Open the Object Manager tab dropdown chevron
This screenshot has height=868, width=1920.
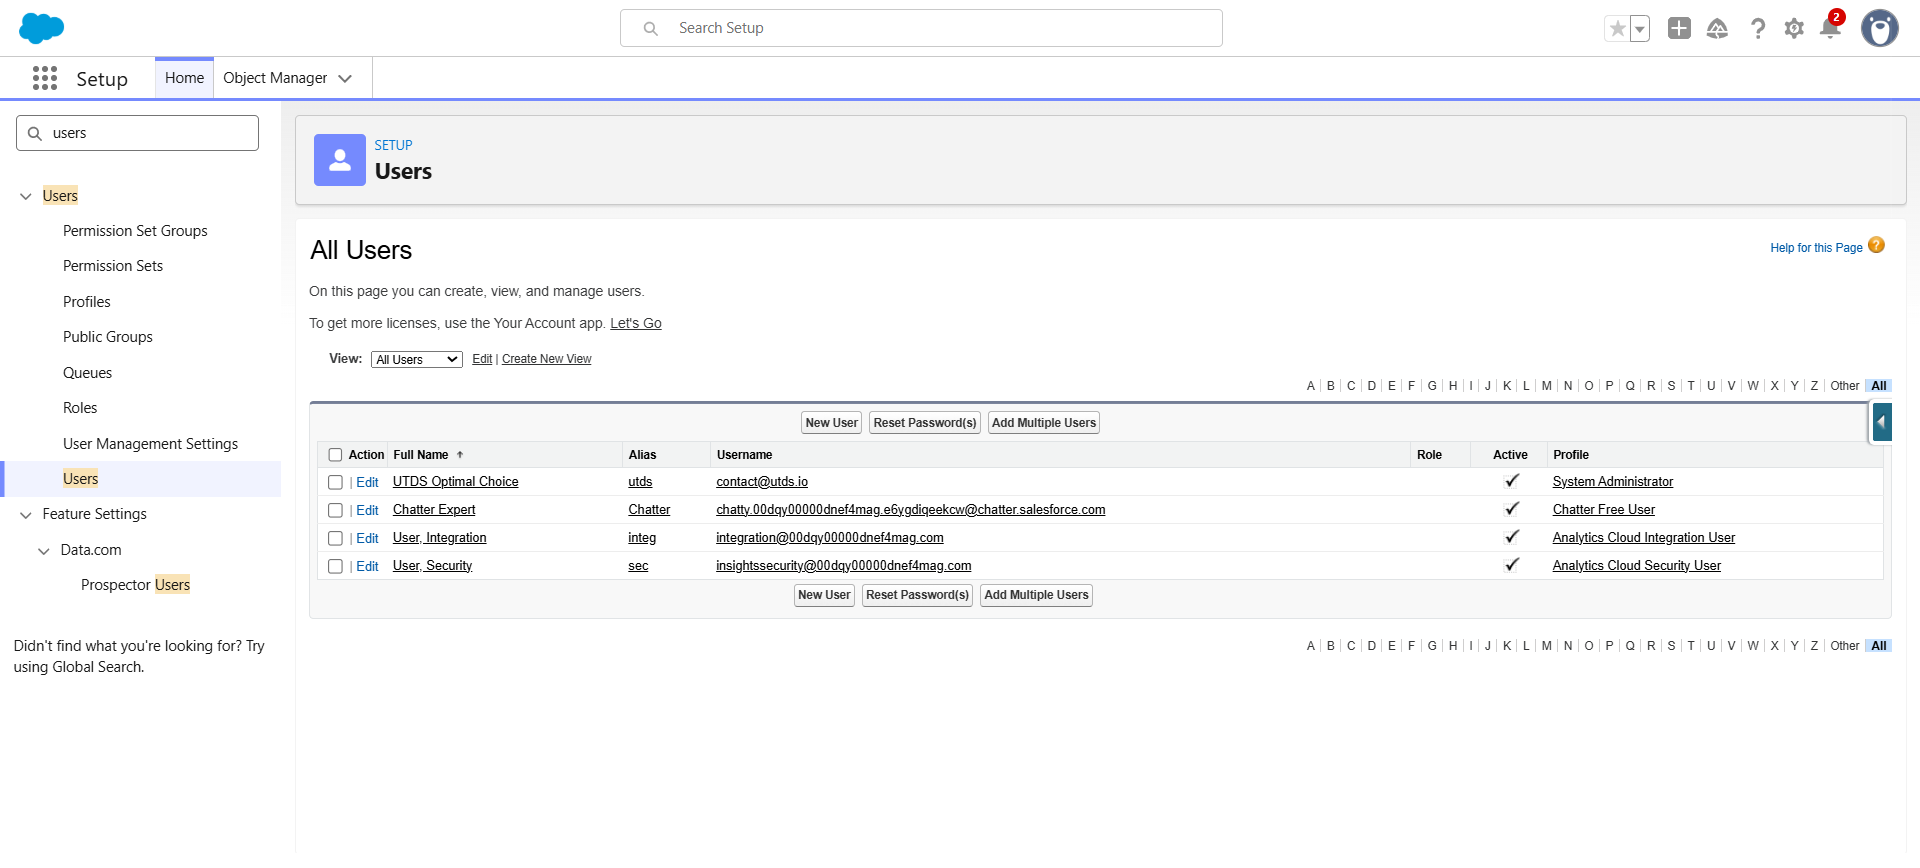[345, 78]
